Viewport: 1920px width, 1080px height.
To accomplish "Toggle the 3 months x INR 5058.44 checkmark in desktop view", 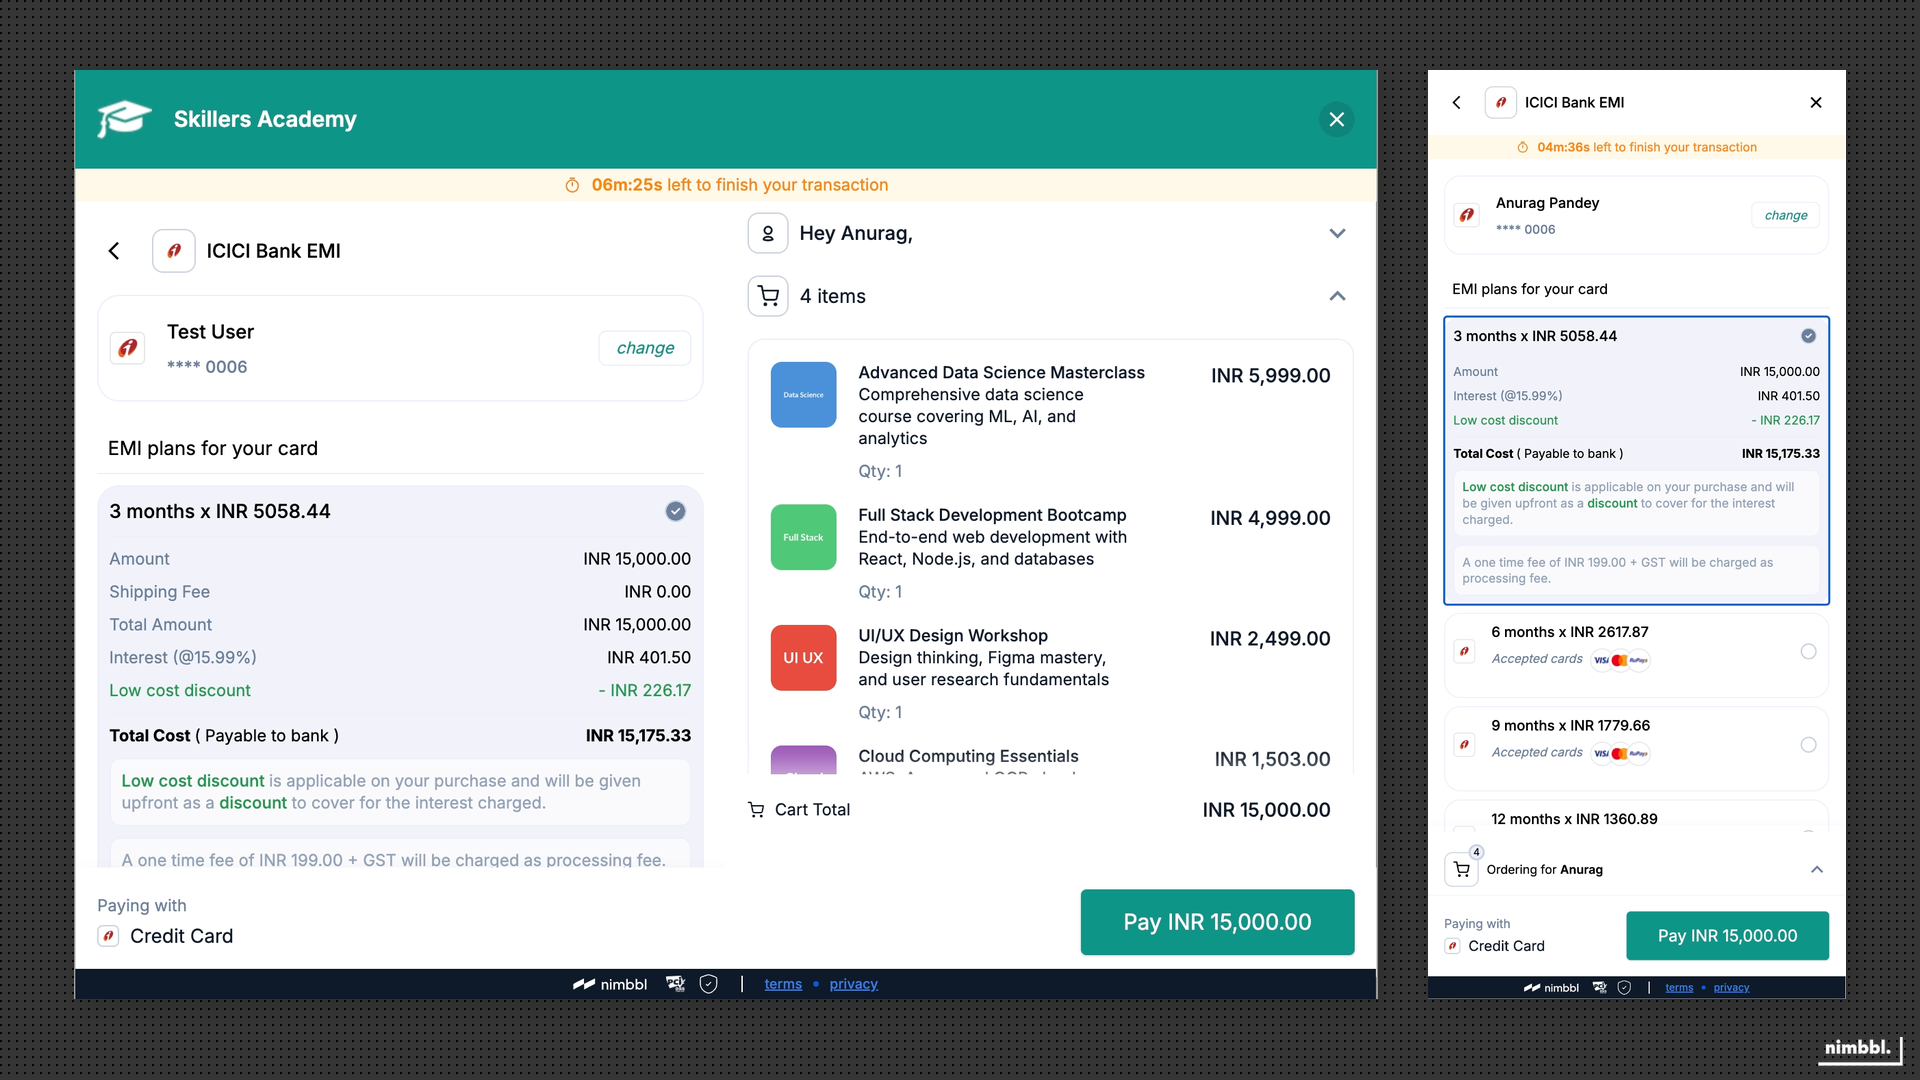I will (x=676, y=511).
